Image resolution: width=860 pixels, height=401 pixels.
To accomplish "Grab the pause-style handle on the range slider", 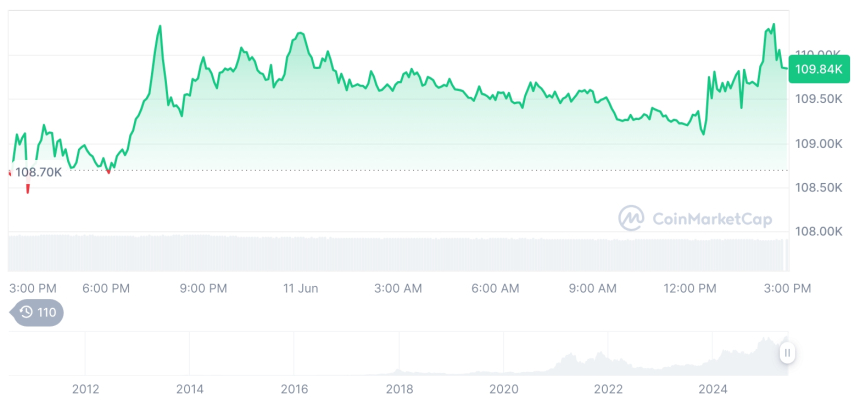I will 788,353.
